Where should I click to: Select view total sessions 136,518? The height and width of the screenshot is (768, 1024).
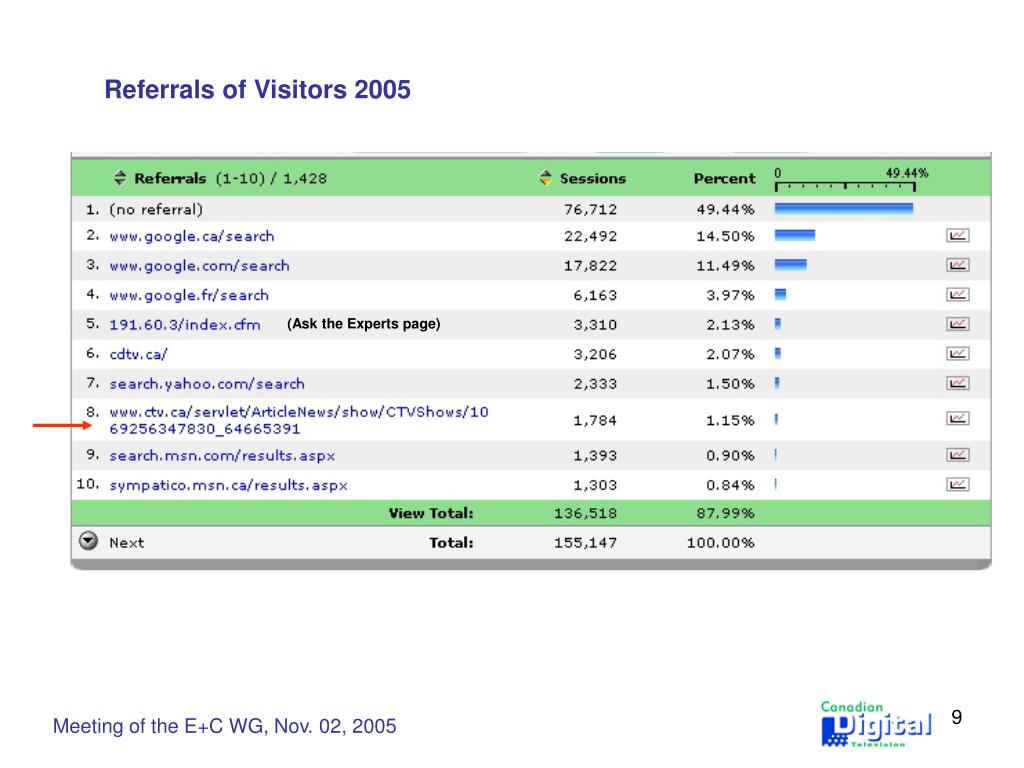(x=585, y=513)
